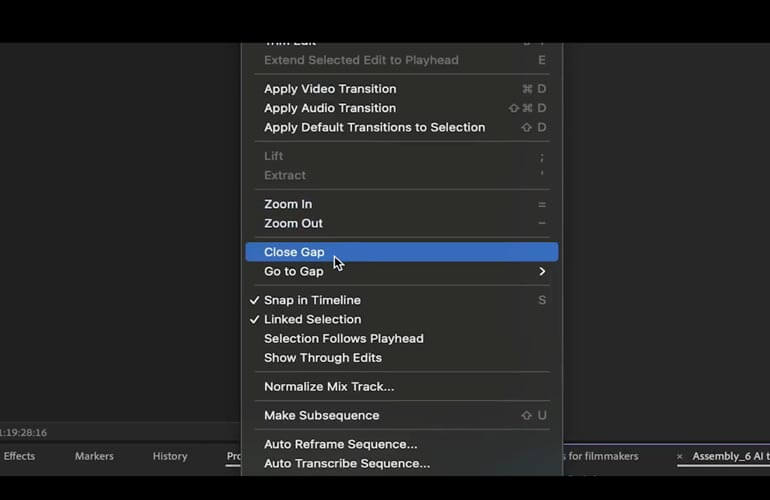The image size is (770, 500).
Task: Click the Lift menu entry
Action: pos(402,156)
